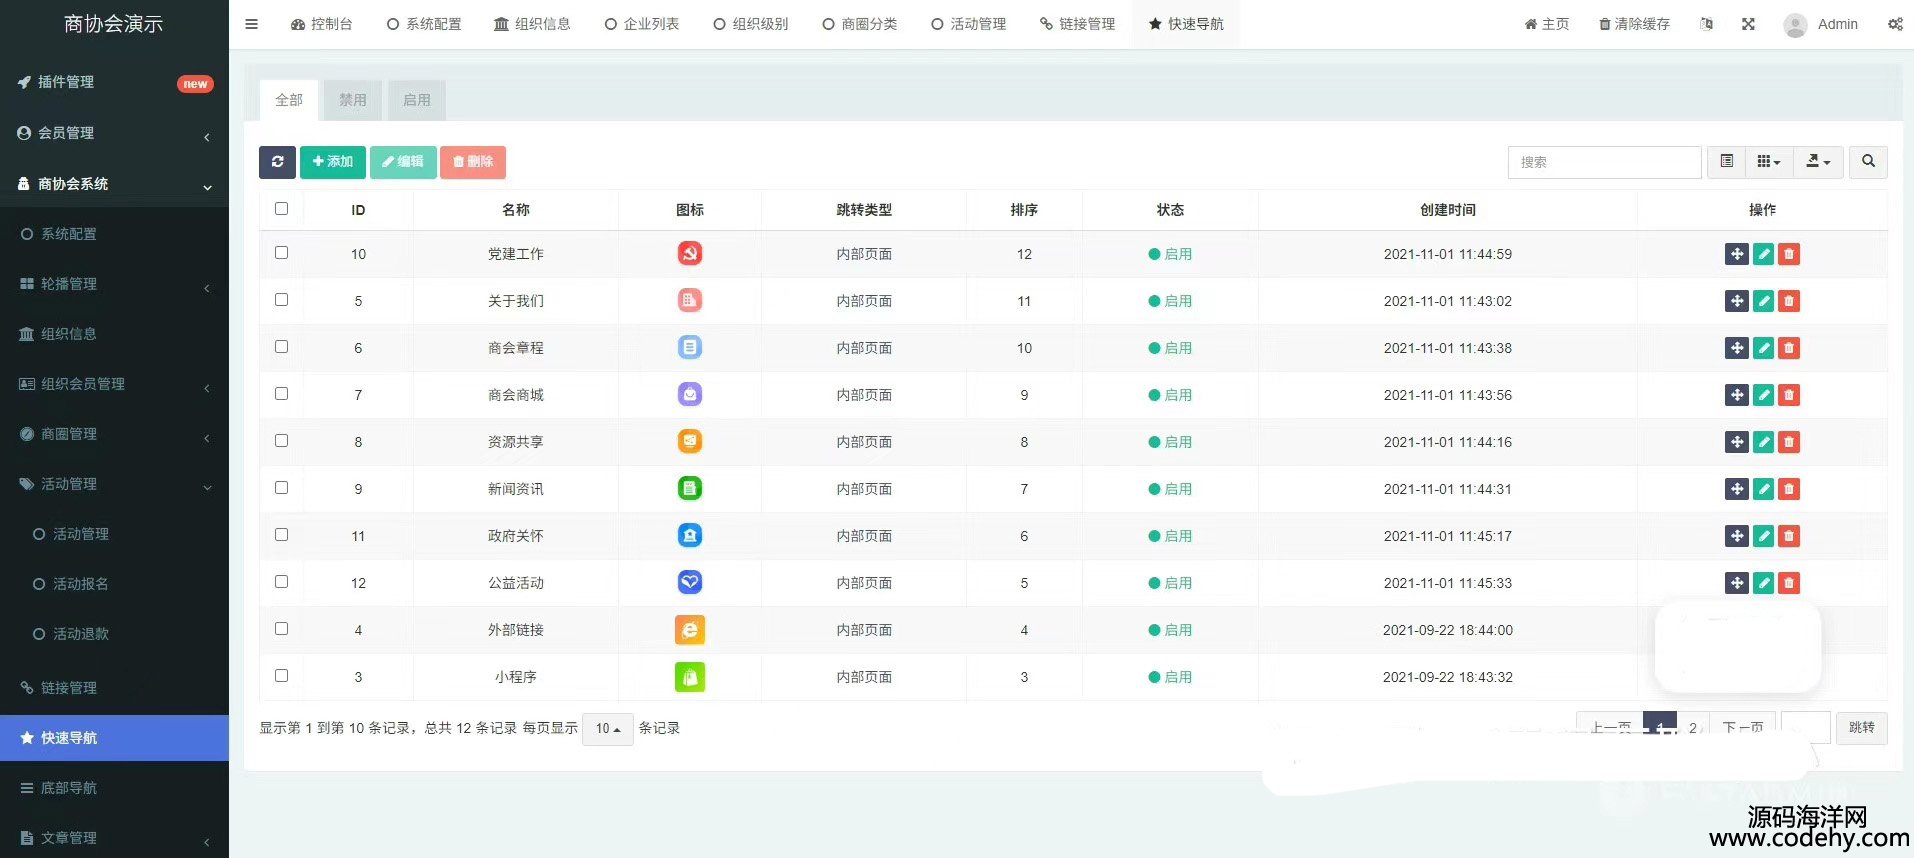Click the sidebar hamburger menu toggle

[252, 24]
